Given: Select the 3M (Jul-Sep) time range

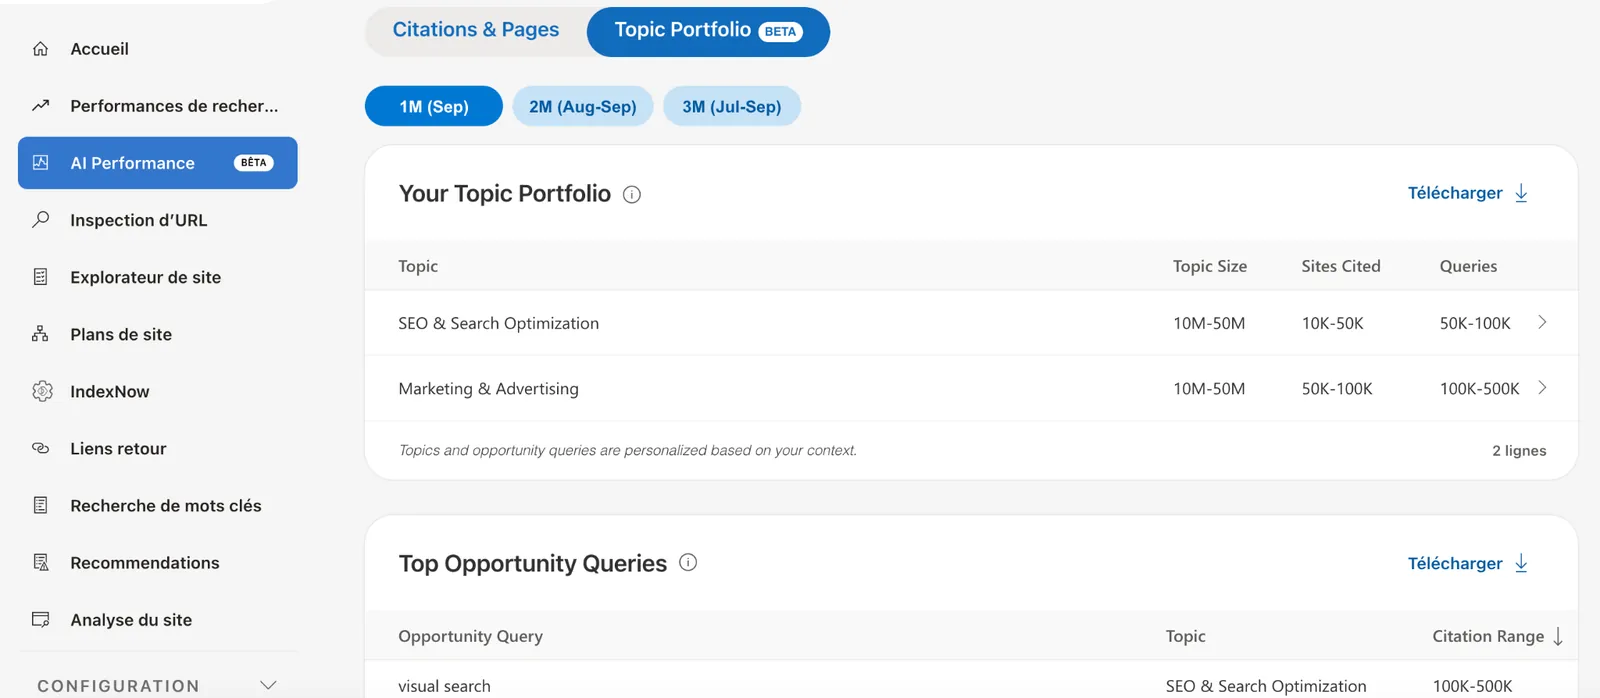Looking at the screenshot, I should pos(732,106).
